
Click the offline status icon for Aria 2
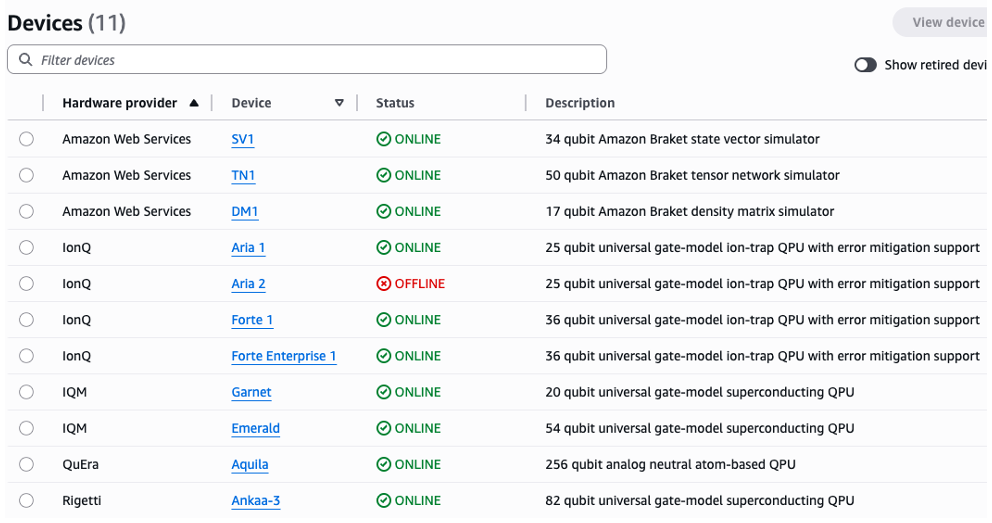coord(384,284)
